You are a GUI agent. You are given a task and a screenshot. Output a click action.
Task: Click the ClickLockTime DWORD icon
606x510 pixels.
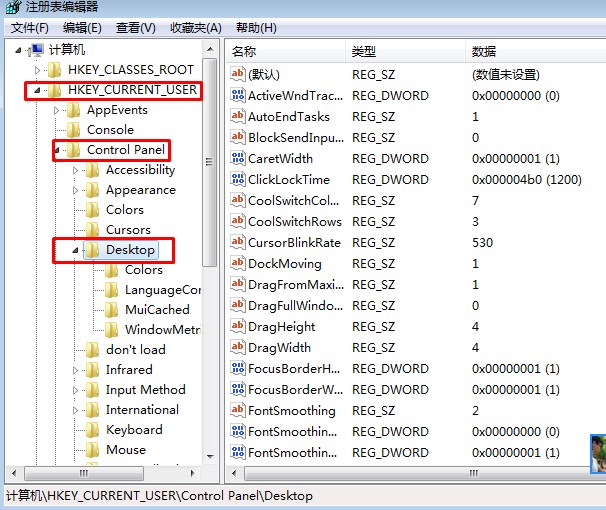tap(238, 179)
